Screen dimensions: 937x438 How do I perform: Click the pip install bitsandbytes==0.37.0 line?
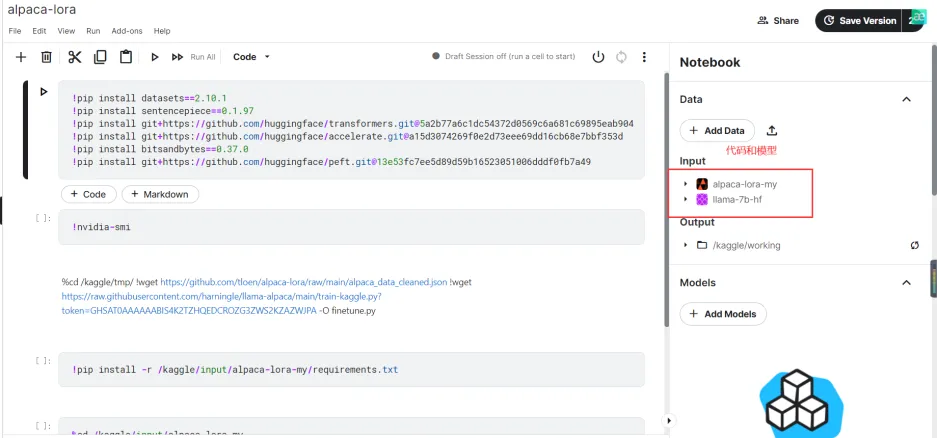[x=160, y=149]
